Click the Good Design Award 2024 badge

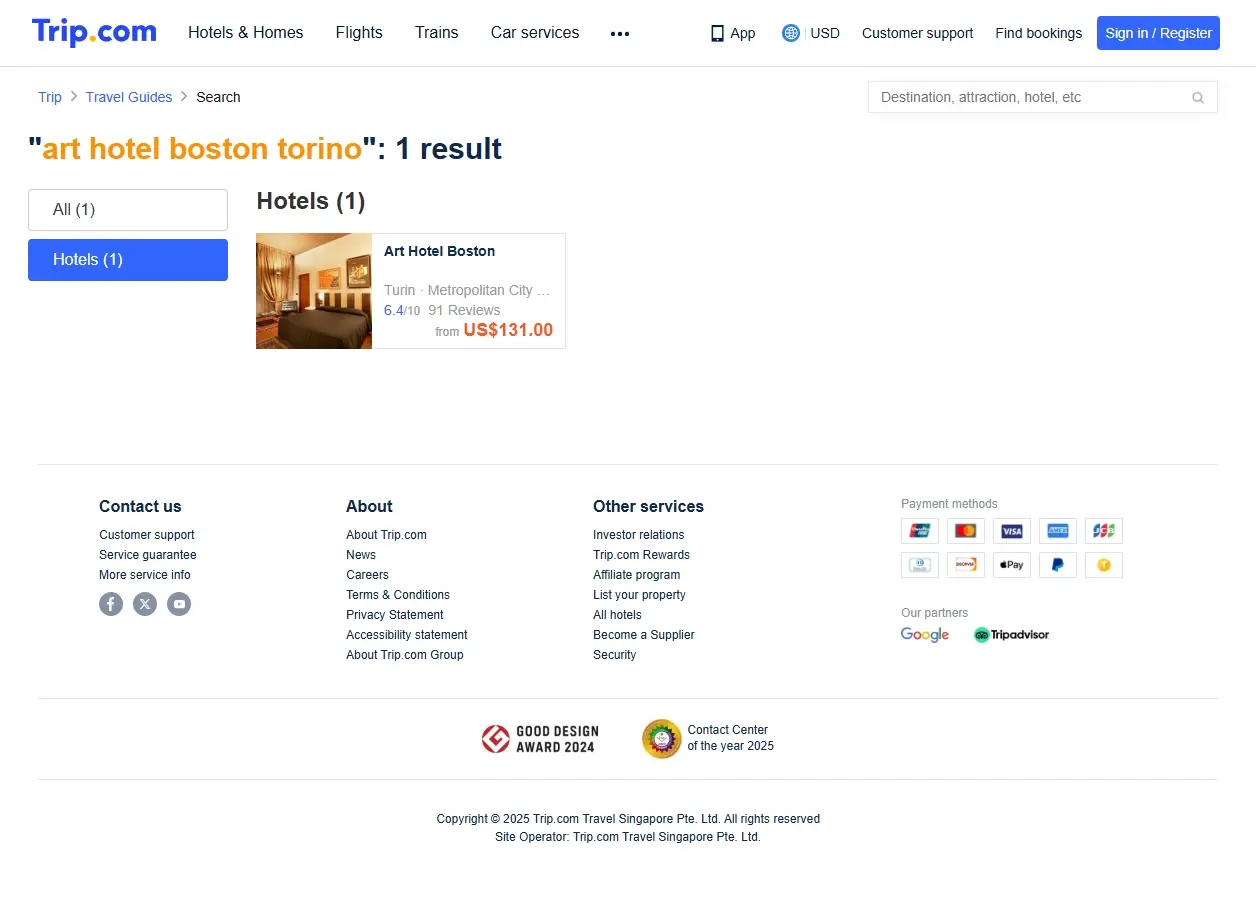point(539,739)
